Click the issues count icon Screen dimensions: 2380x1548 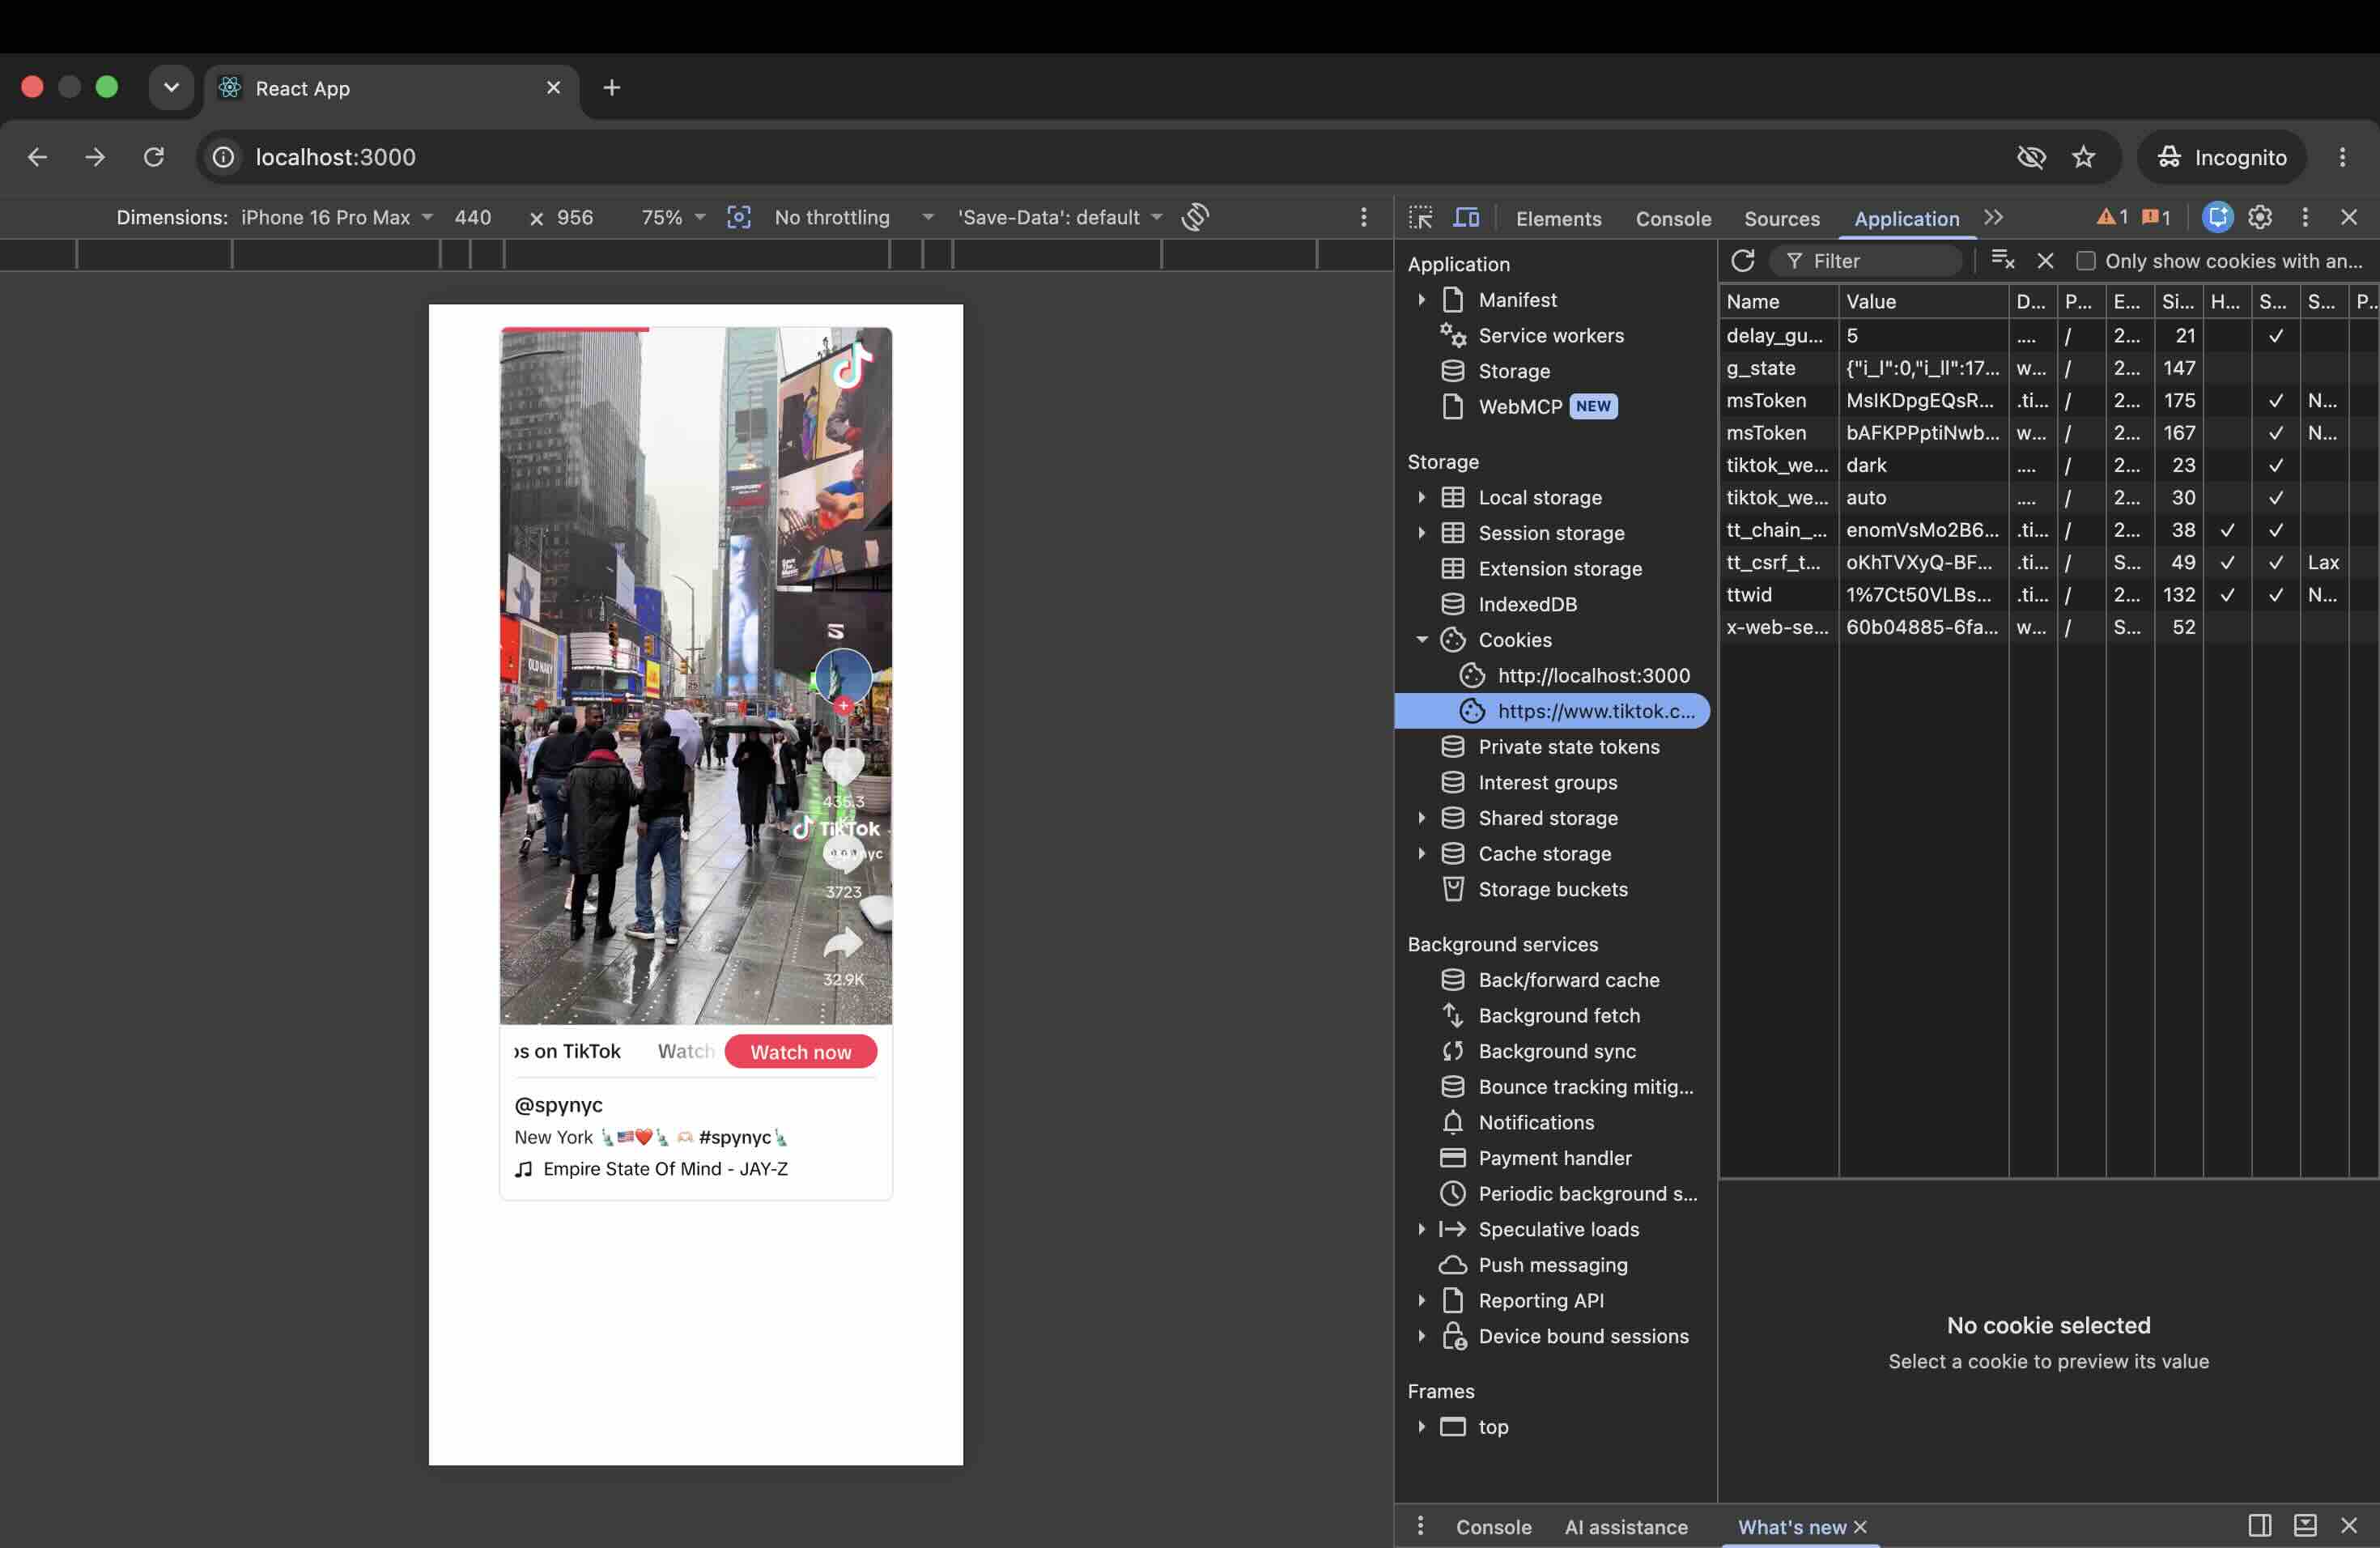tap(2155, 217)
